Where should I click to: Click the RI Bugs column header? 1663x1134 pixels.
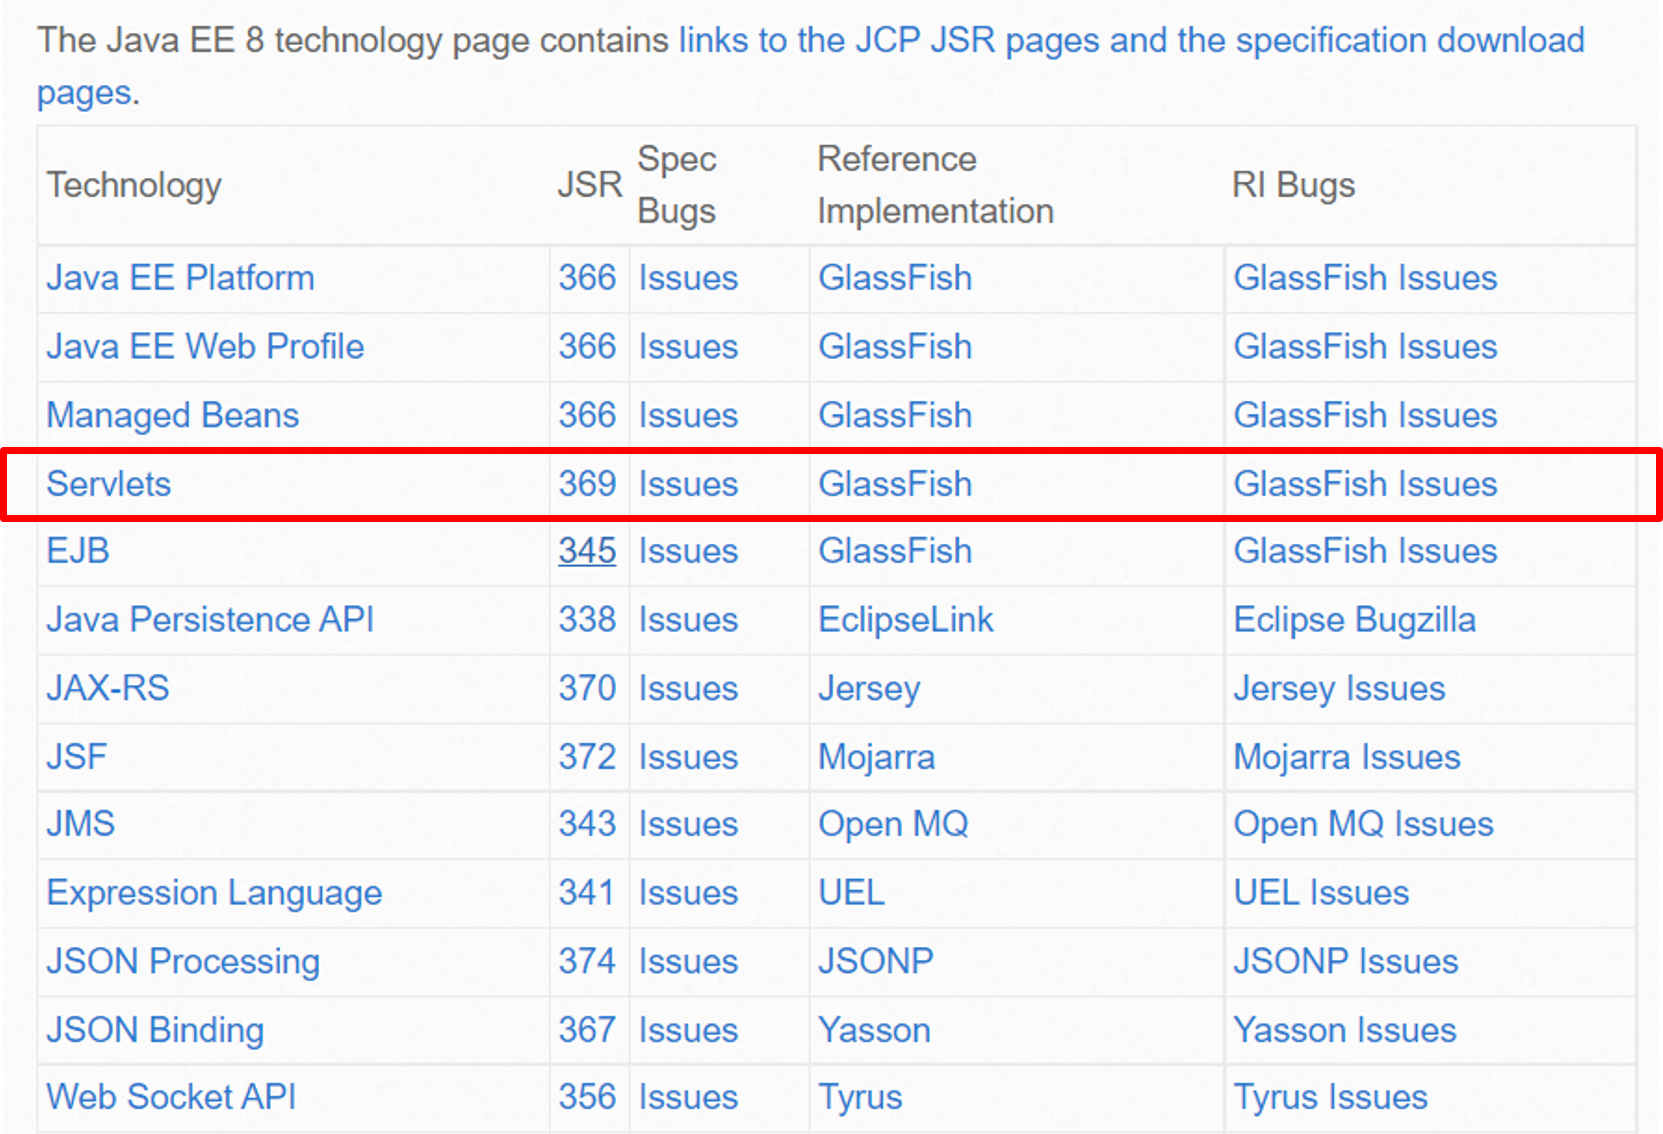1293,186
